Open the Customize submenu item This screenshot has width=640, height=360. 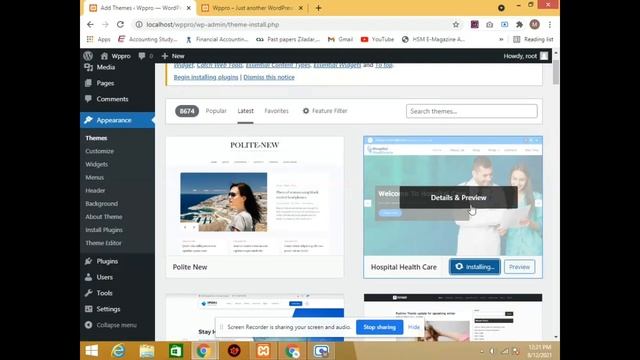(100, 151)
